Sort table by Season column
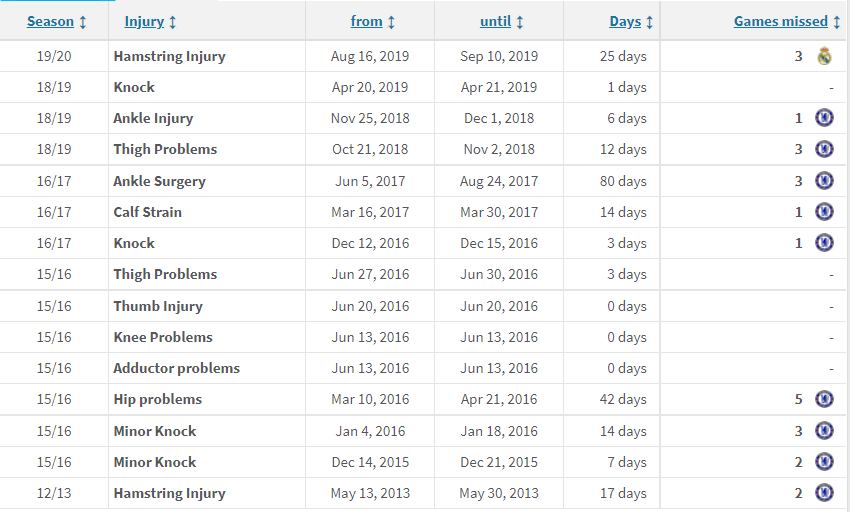 pyautogui.click(x=50, y=22)
